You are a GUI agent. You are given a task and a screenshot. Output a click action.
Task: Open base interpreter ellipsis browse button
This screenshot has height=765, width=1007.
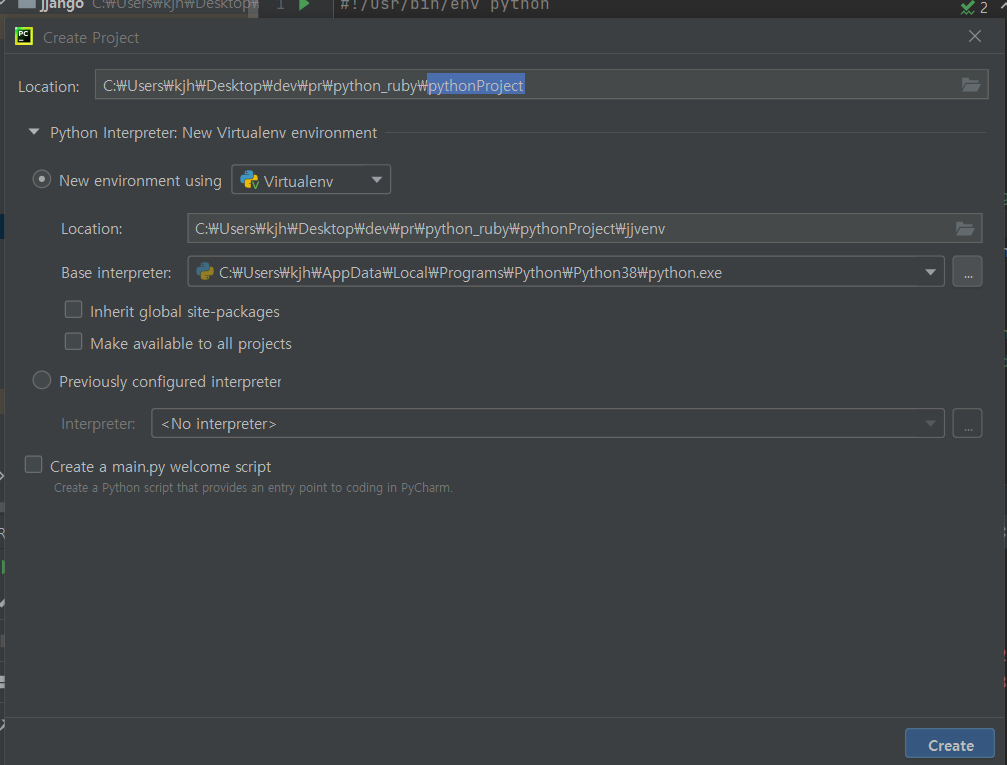[967, 272]
